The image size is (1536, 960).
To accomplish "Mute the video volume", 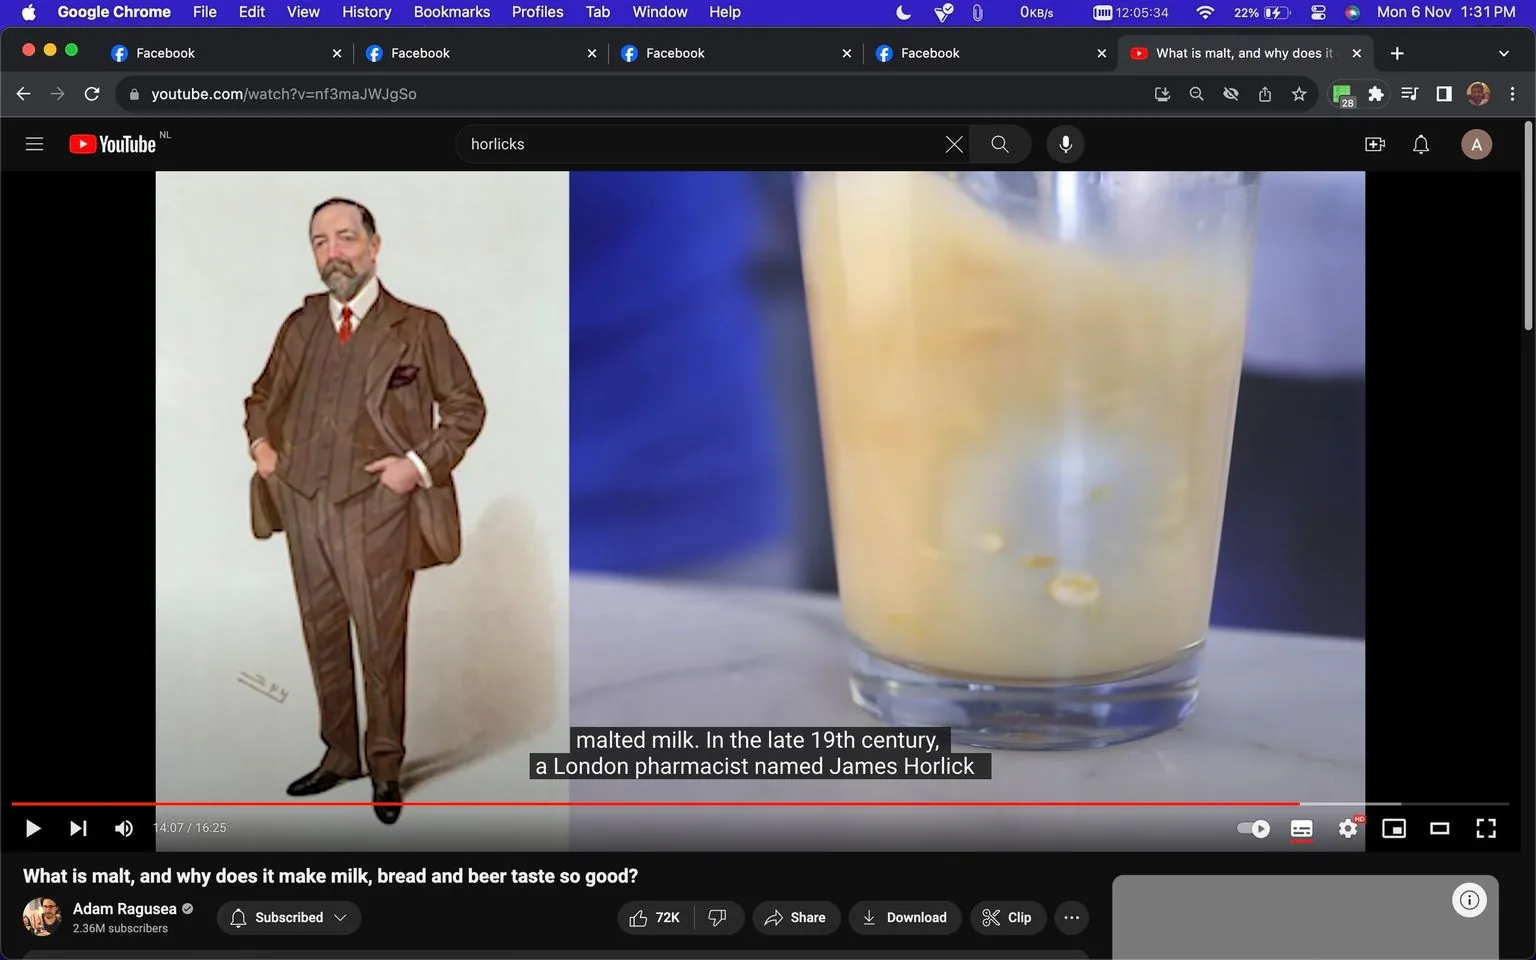I will pos(123,828).
